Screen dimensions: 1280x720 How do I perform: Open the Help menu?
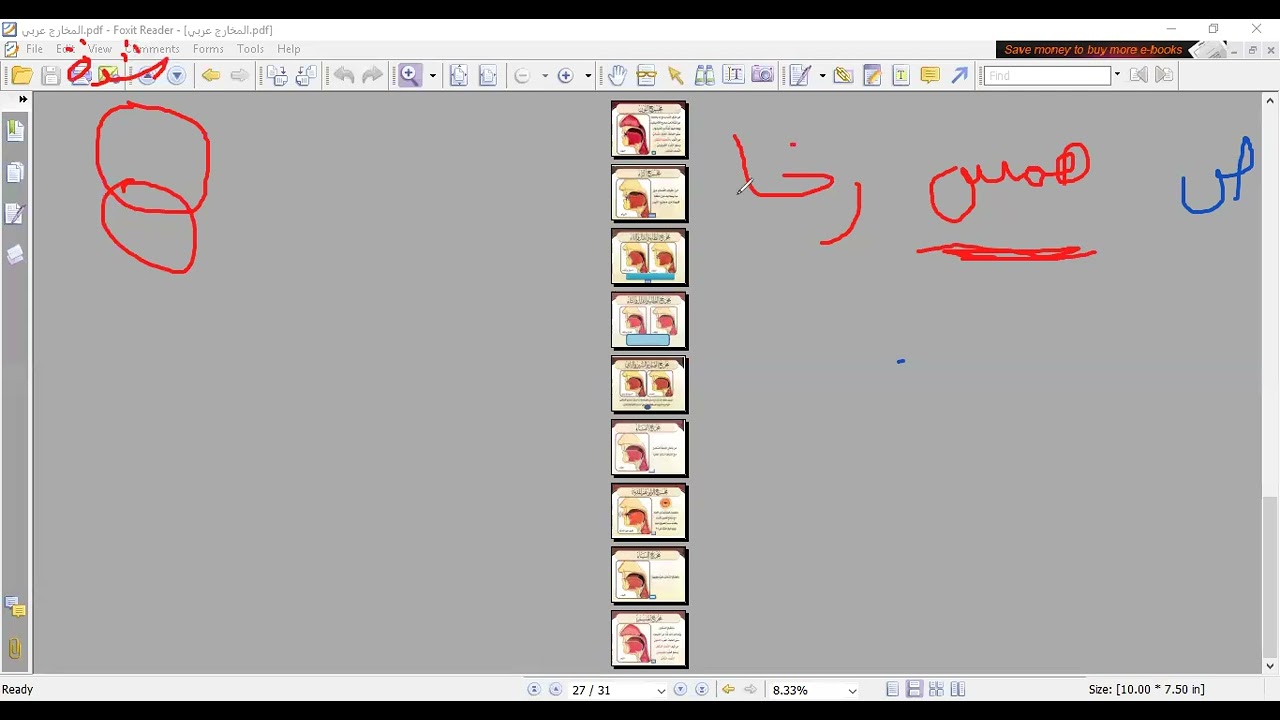click(289, 49)
